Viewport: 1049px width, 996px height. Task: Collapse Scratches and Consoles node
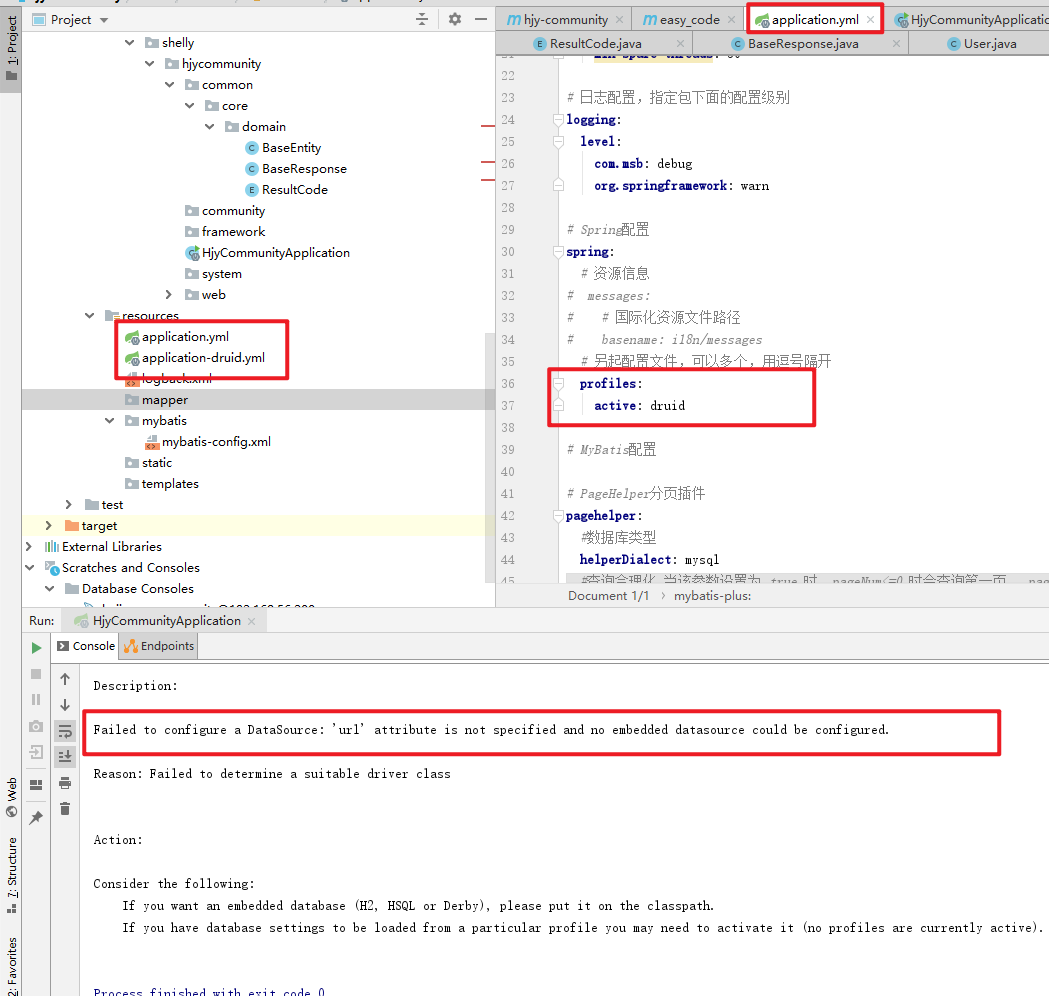(x=29, y=567)
